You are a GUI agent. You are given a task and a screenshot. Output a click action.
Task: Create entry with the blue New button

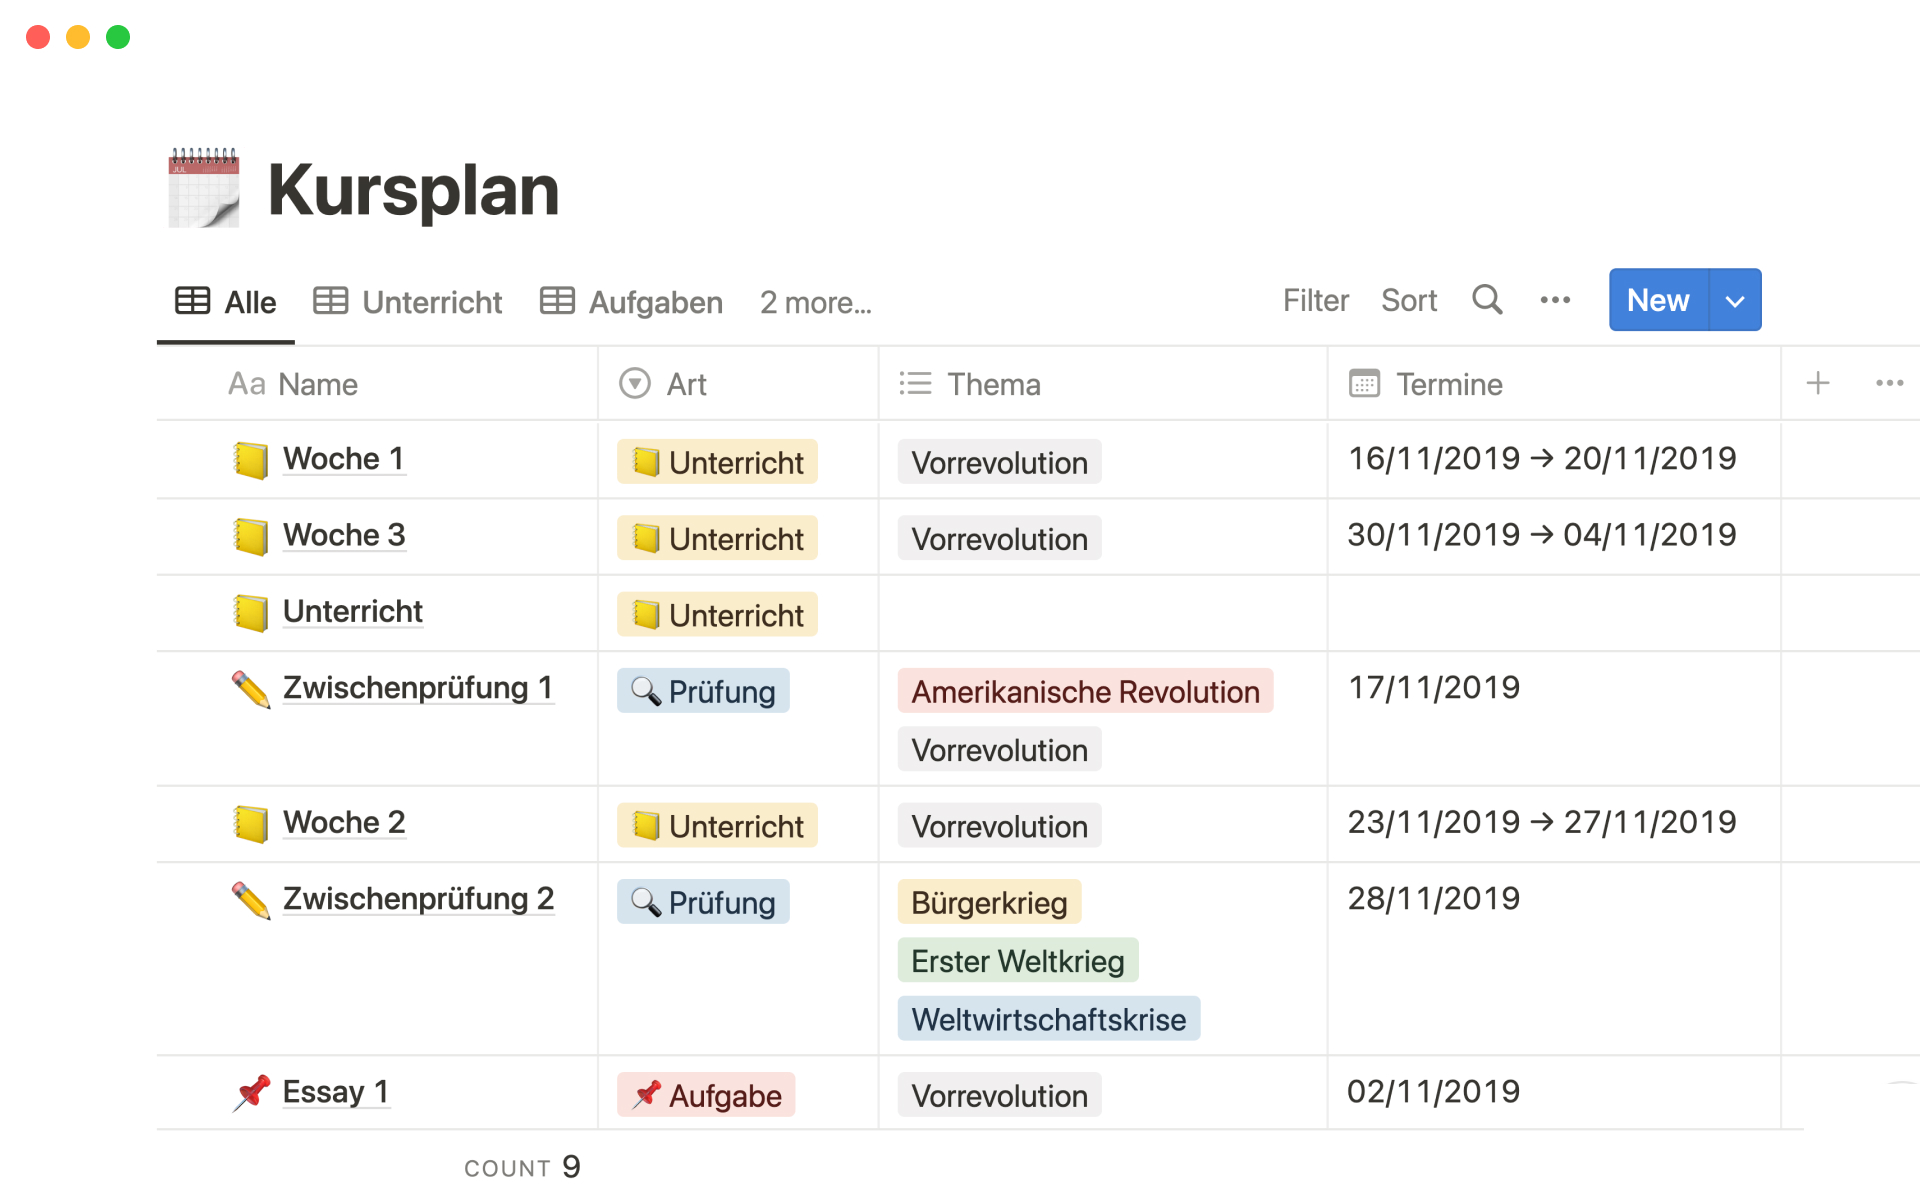(x=1657, y=300)
